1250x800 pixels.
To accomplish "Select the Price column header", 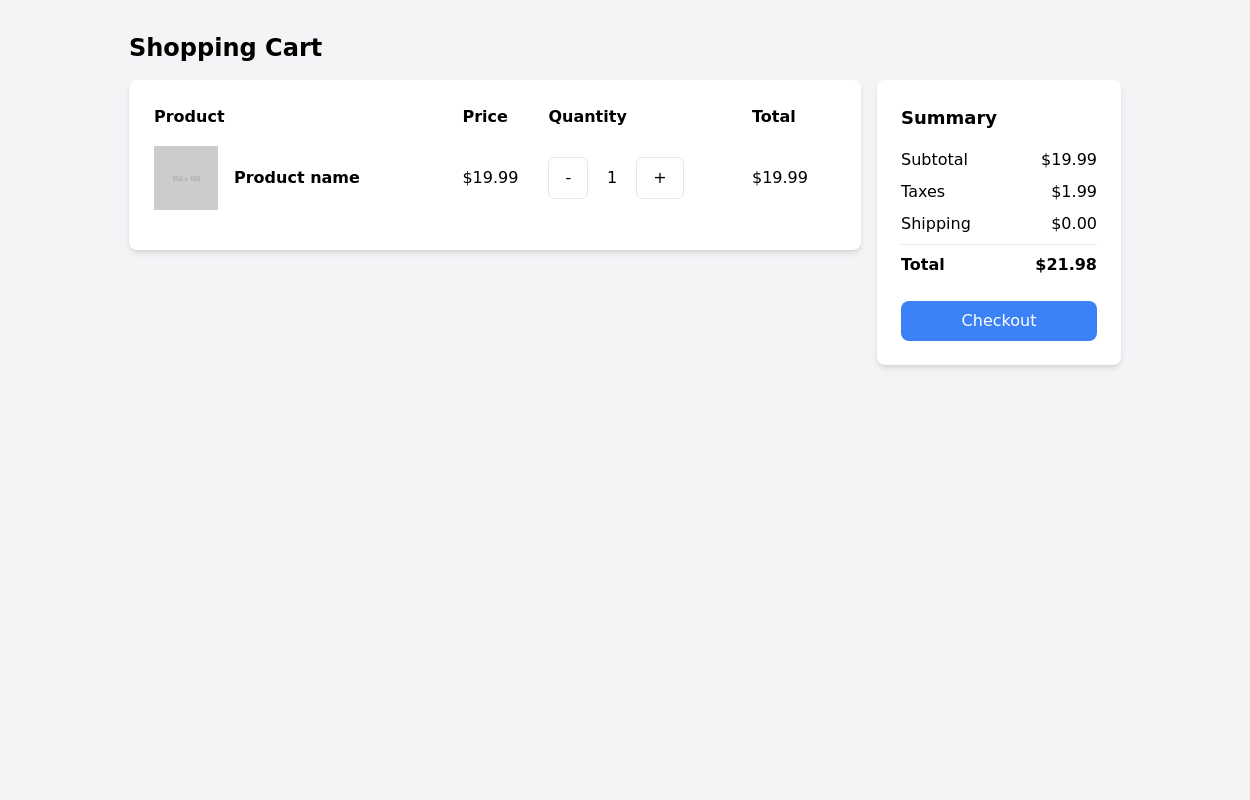I will [x=485, y=116].
